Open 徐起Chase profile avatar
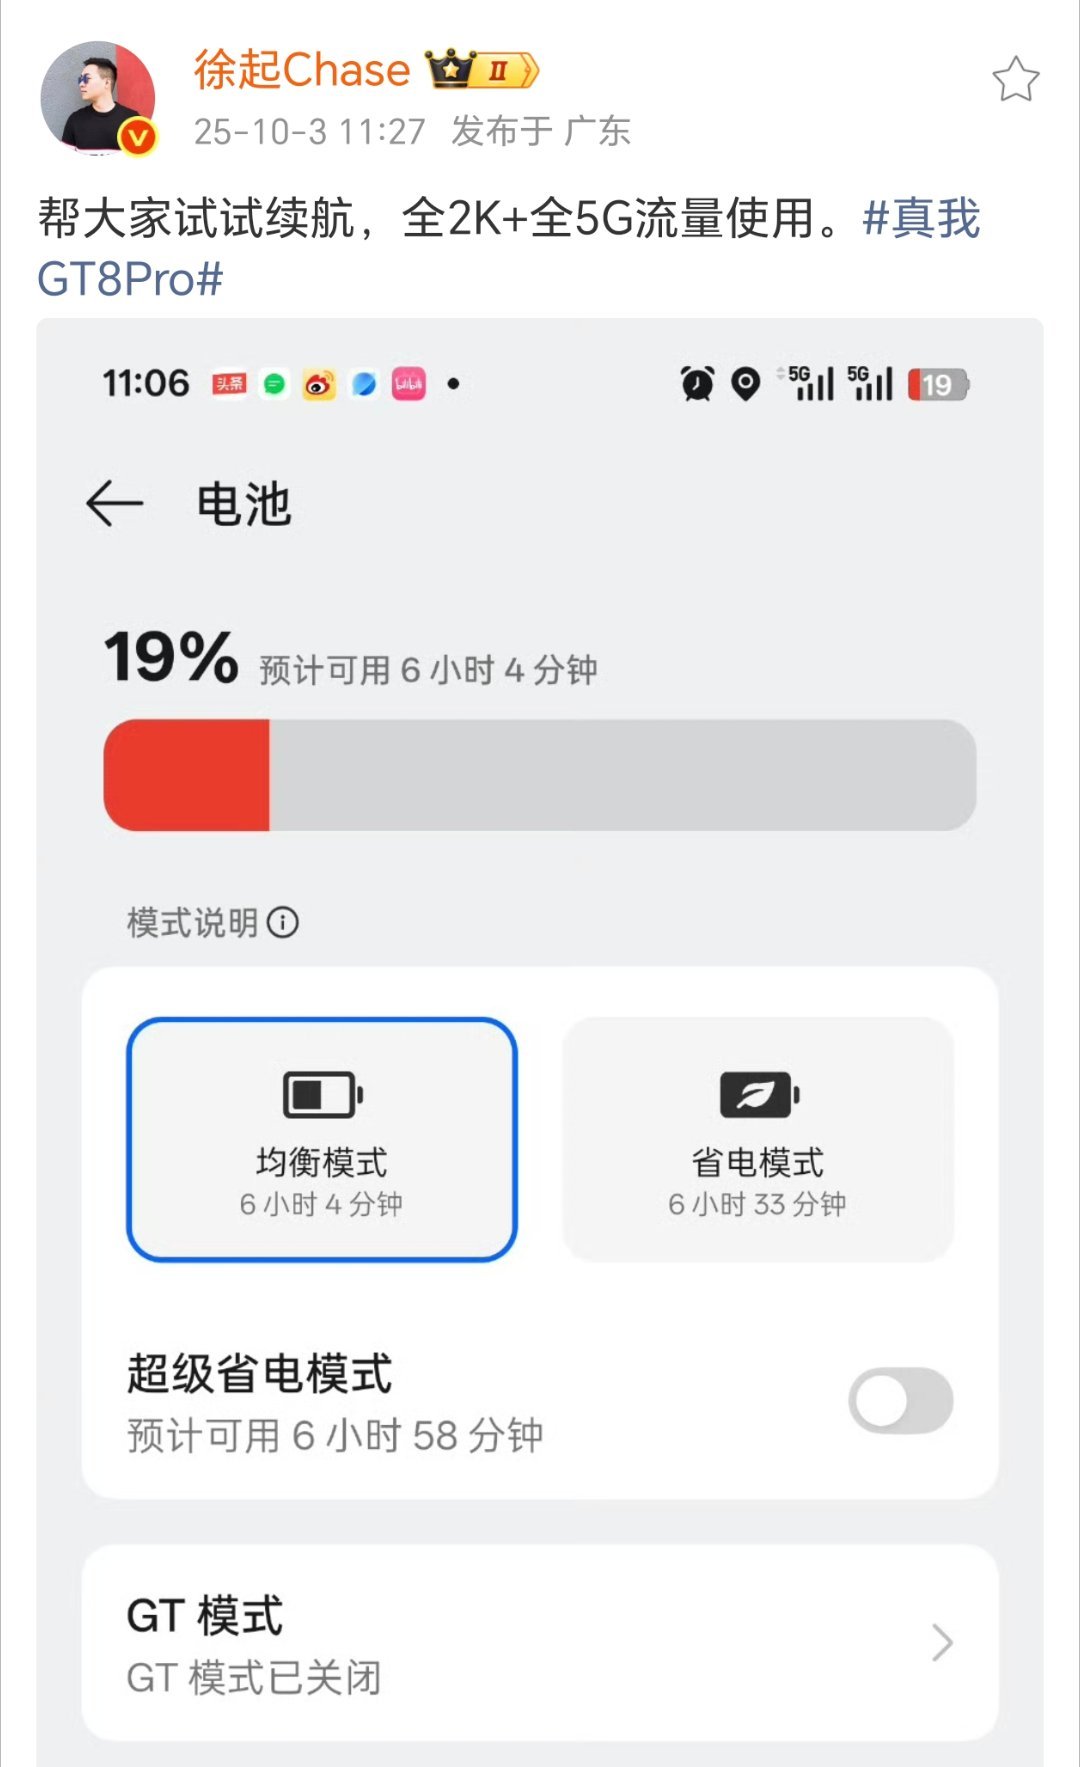 (x=98, y=98)
